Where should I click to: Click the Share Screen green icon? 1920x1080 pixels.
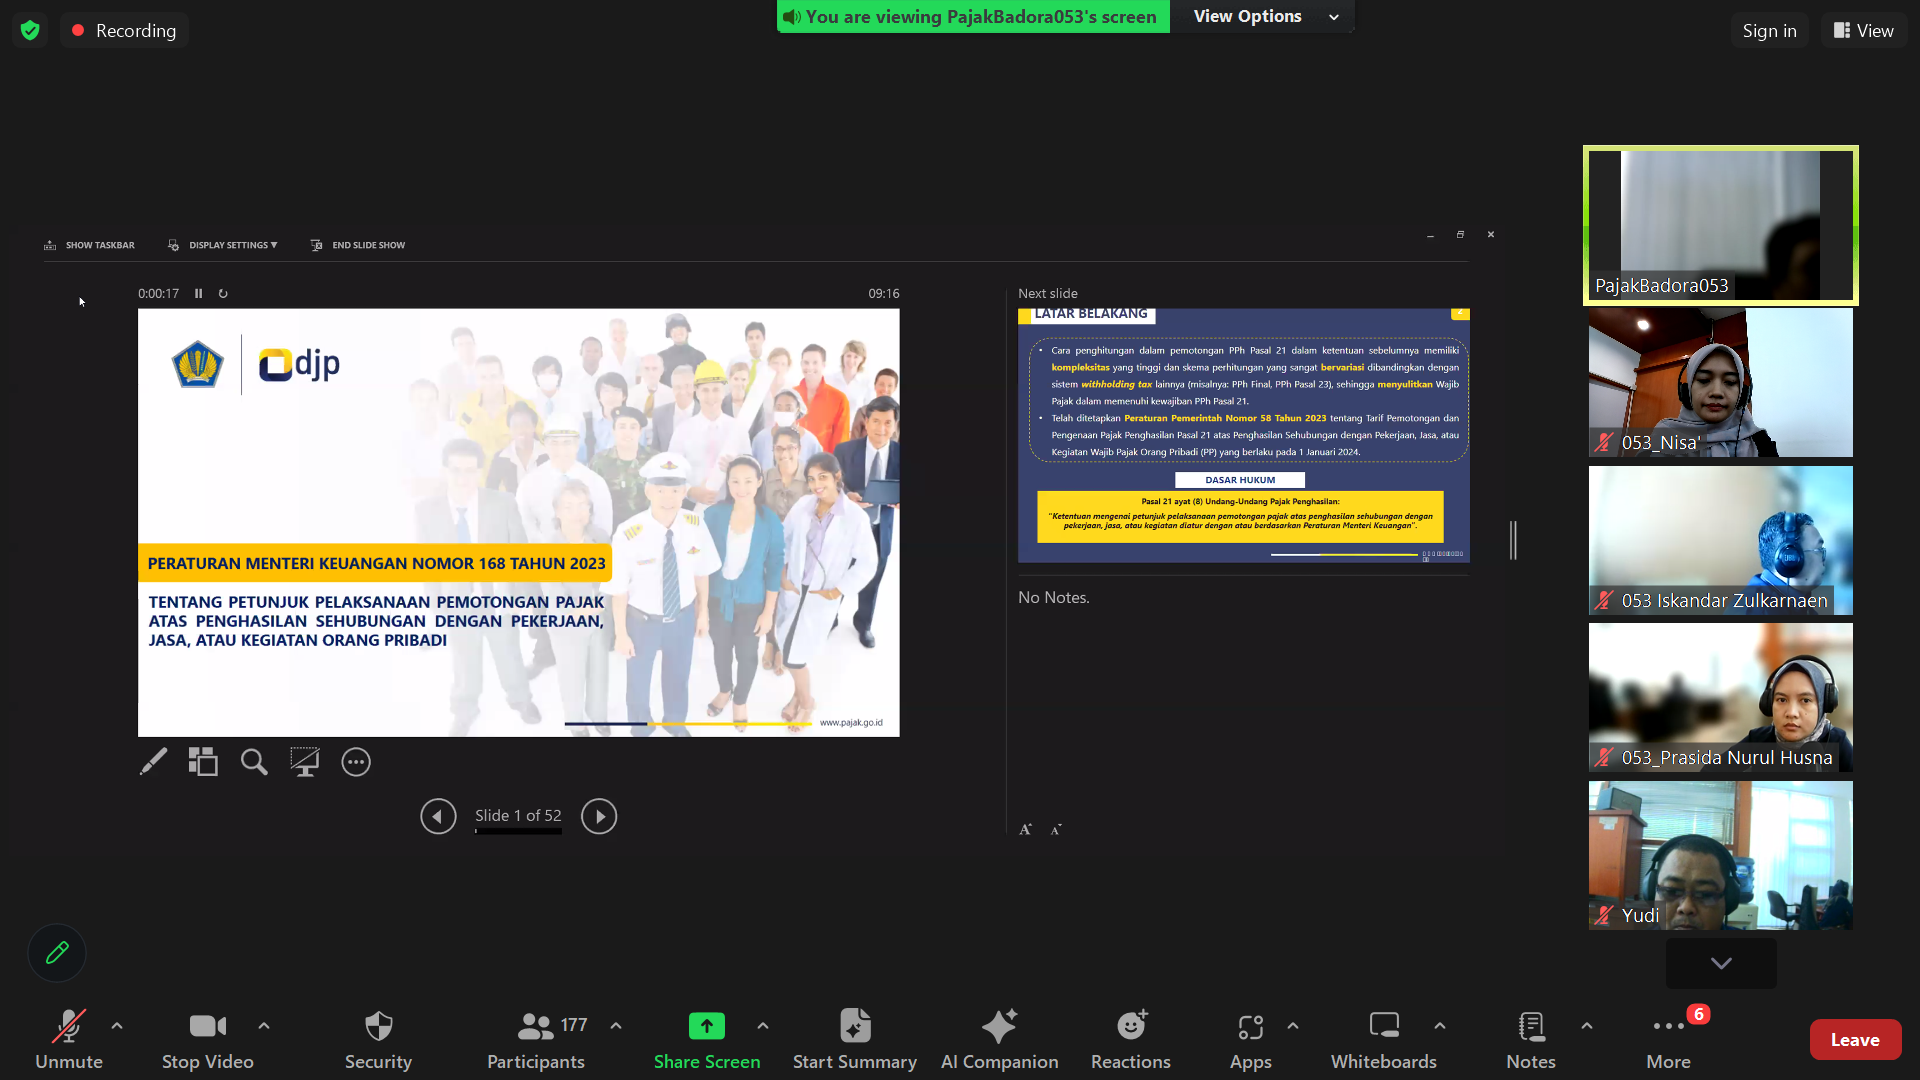click(706, 1026)
